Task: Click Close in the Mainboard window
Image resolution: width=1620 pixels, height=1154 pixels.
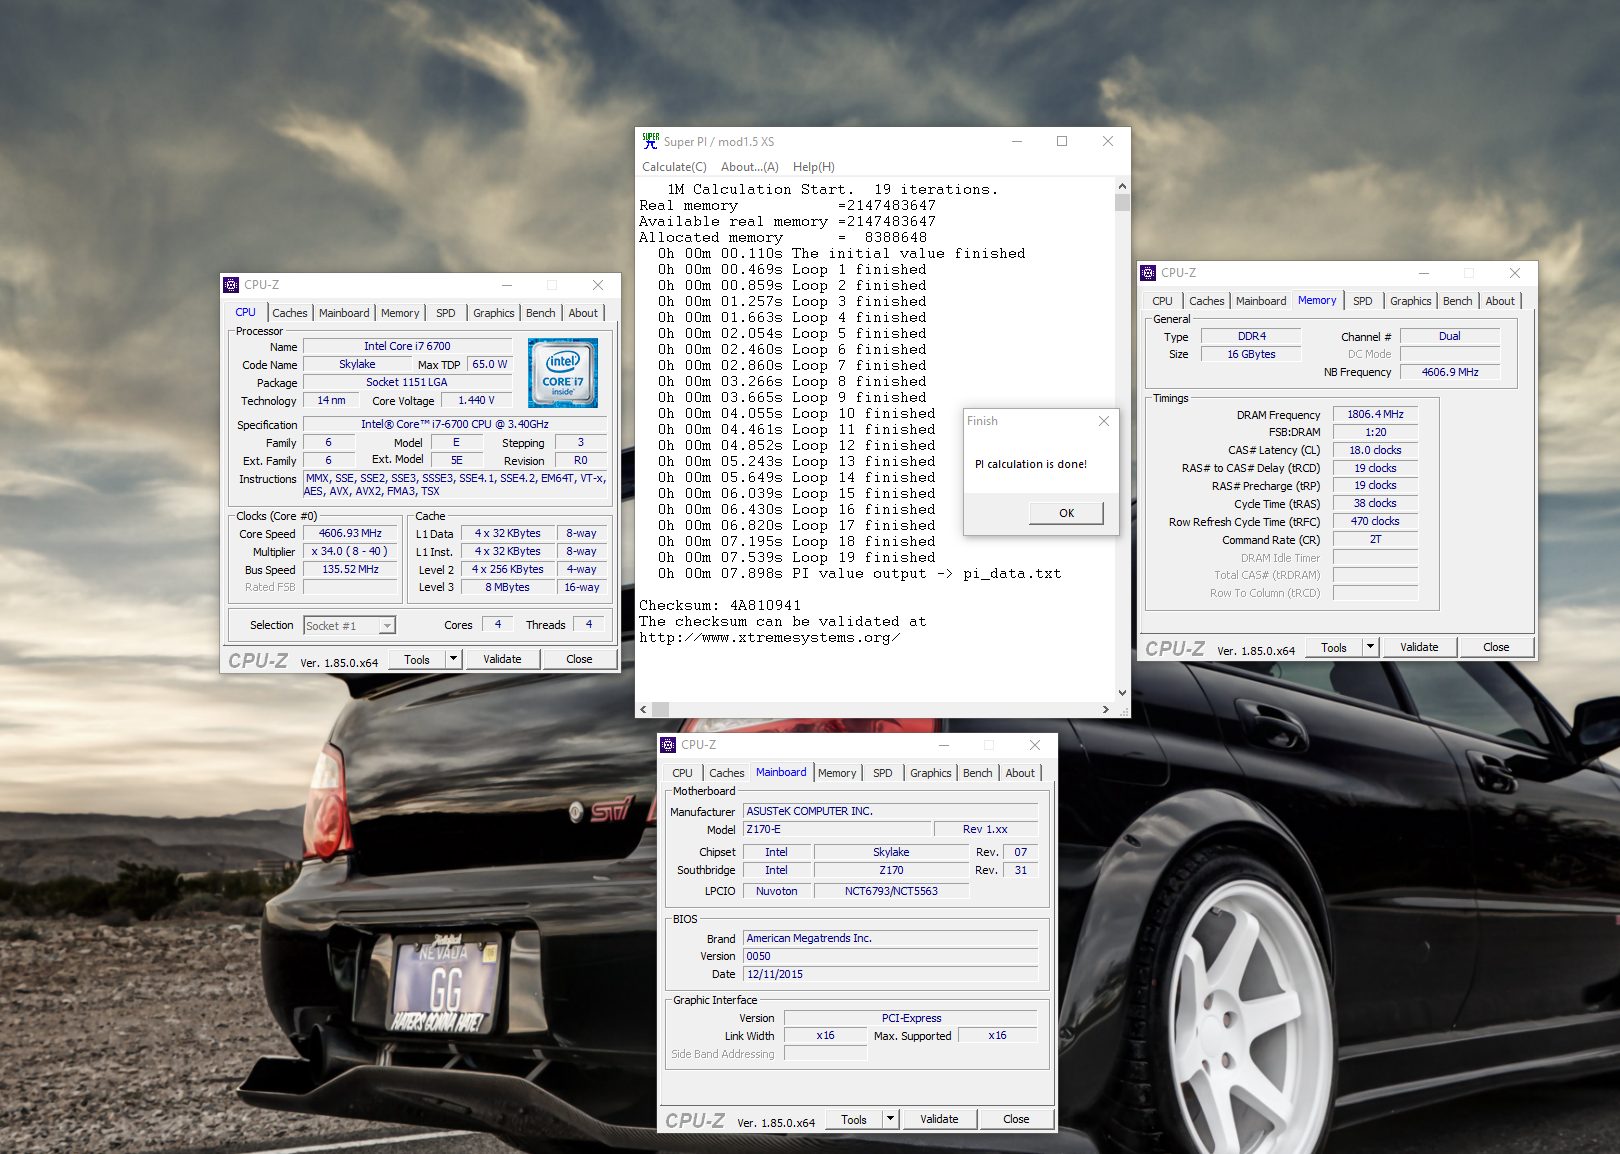Action: point(1016,1120)
